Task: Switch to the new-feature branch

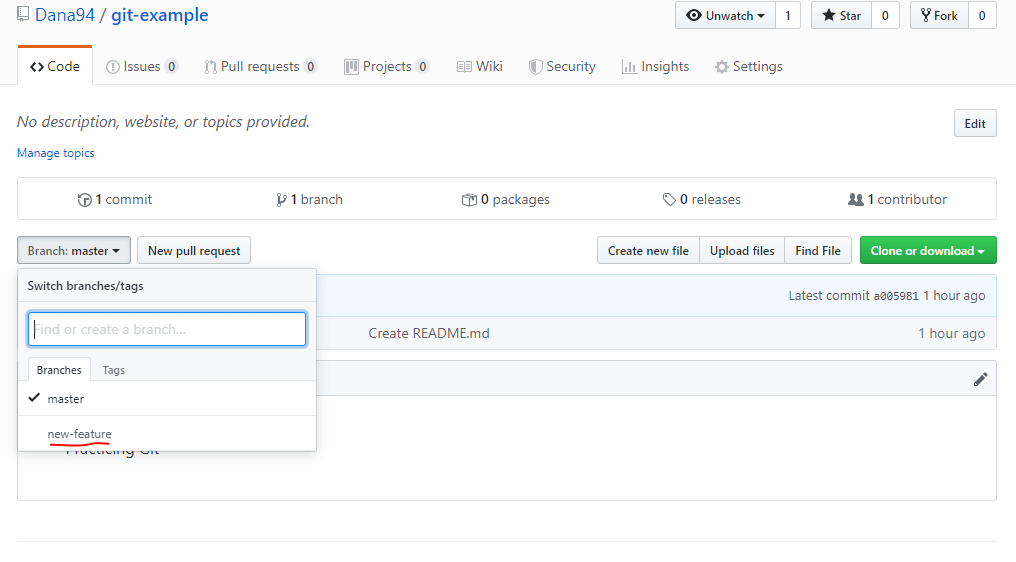Action: click(167, 434)
